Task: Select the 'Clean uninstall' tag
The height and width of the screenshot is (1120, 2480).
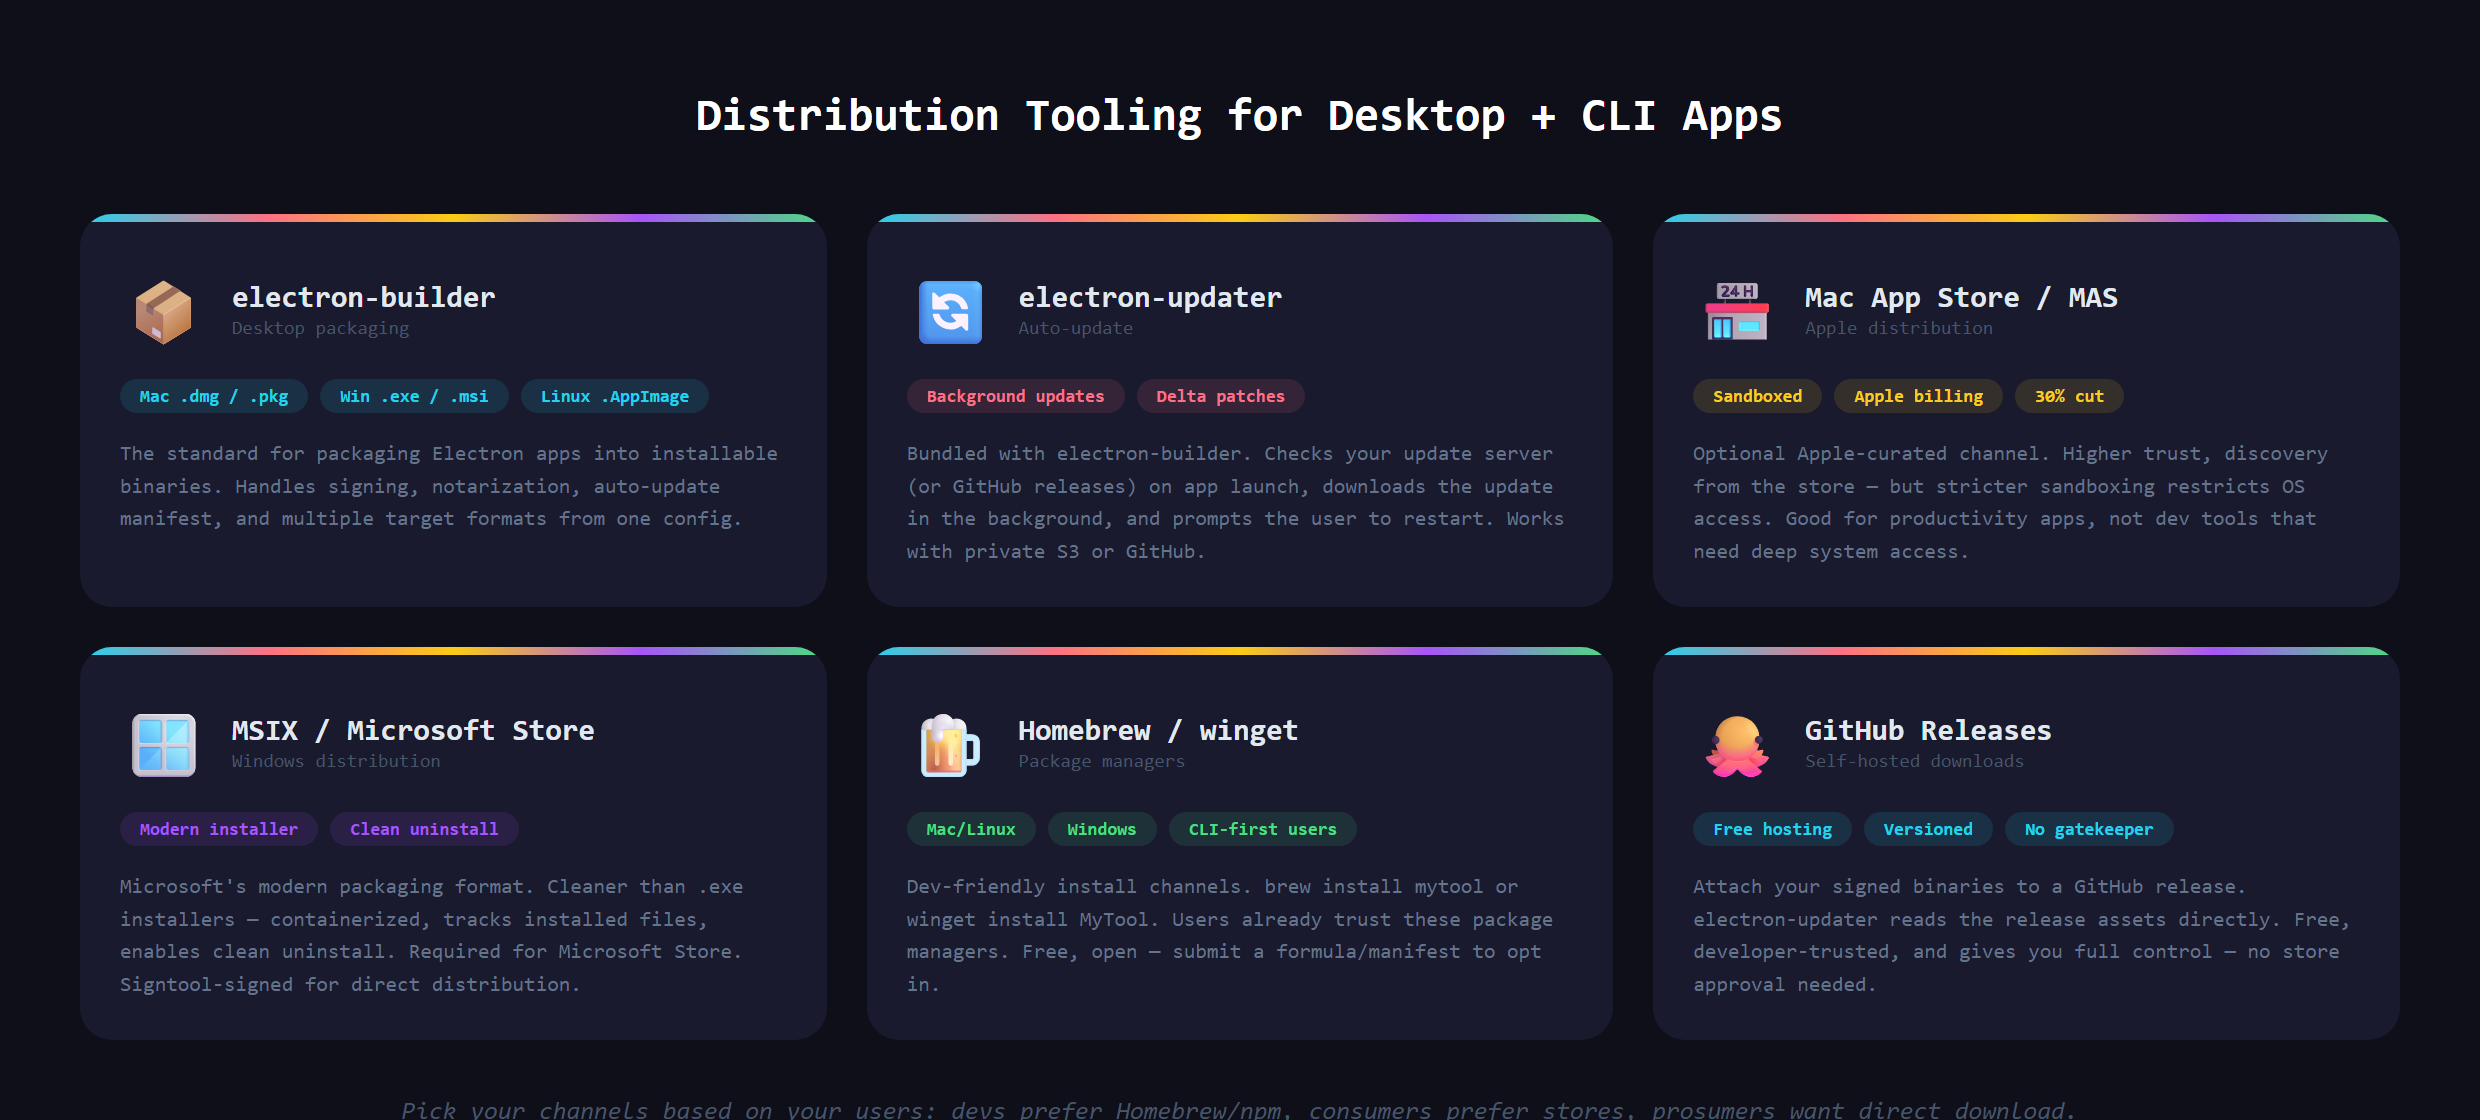Action: pos(424,829)
